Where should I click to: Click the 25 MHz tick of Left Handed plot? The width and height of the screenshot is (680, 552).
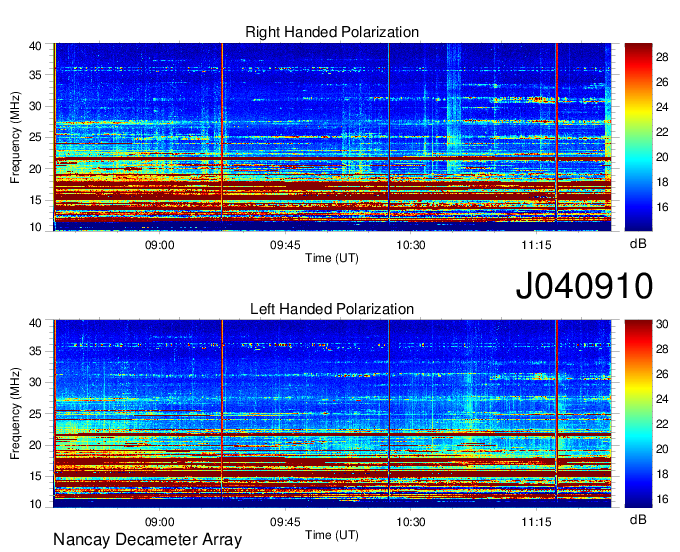click(x=35, y=414)
